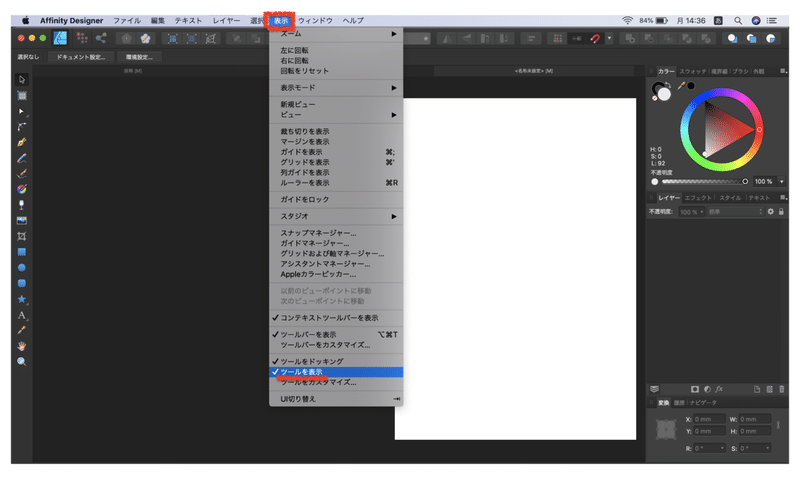Toggle グリッドを表示 menu item

pos(336,162)
